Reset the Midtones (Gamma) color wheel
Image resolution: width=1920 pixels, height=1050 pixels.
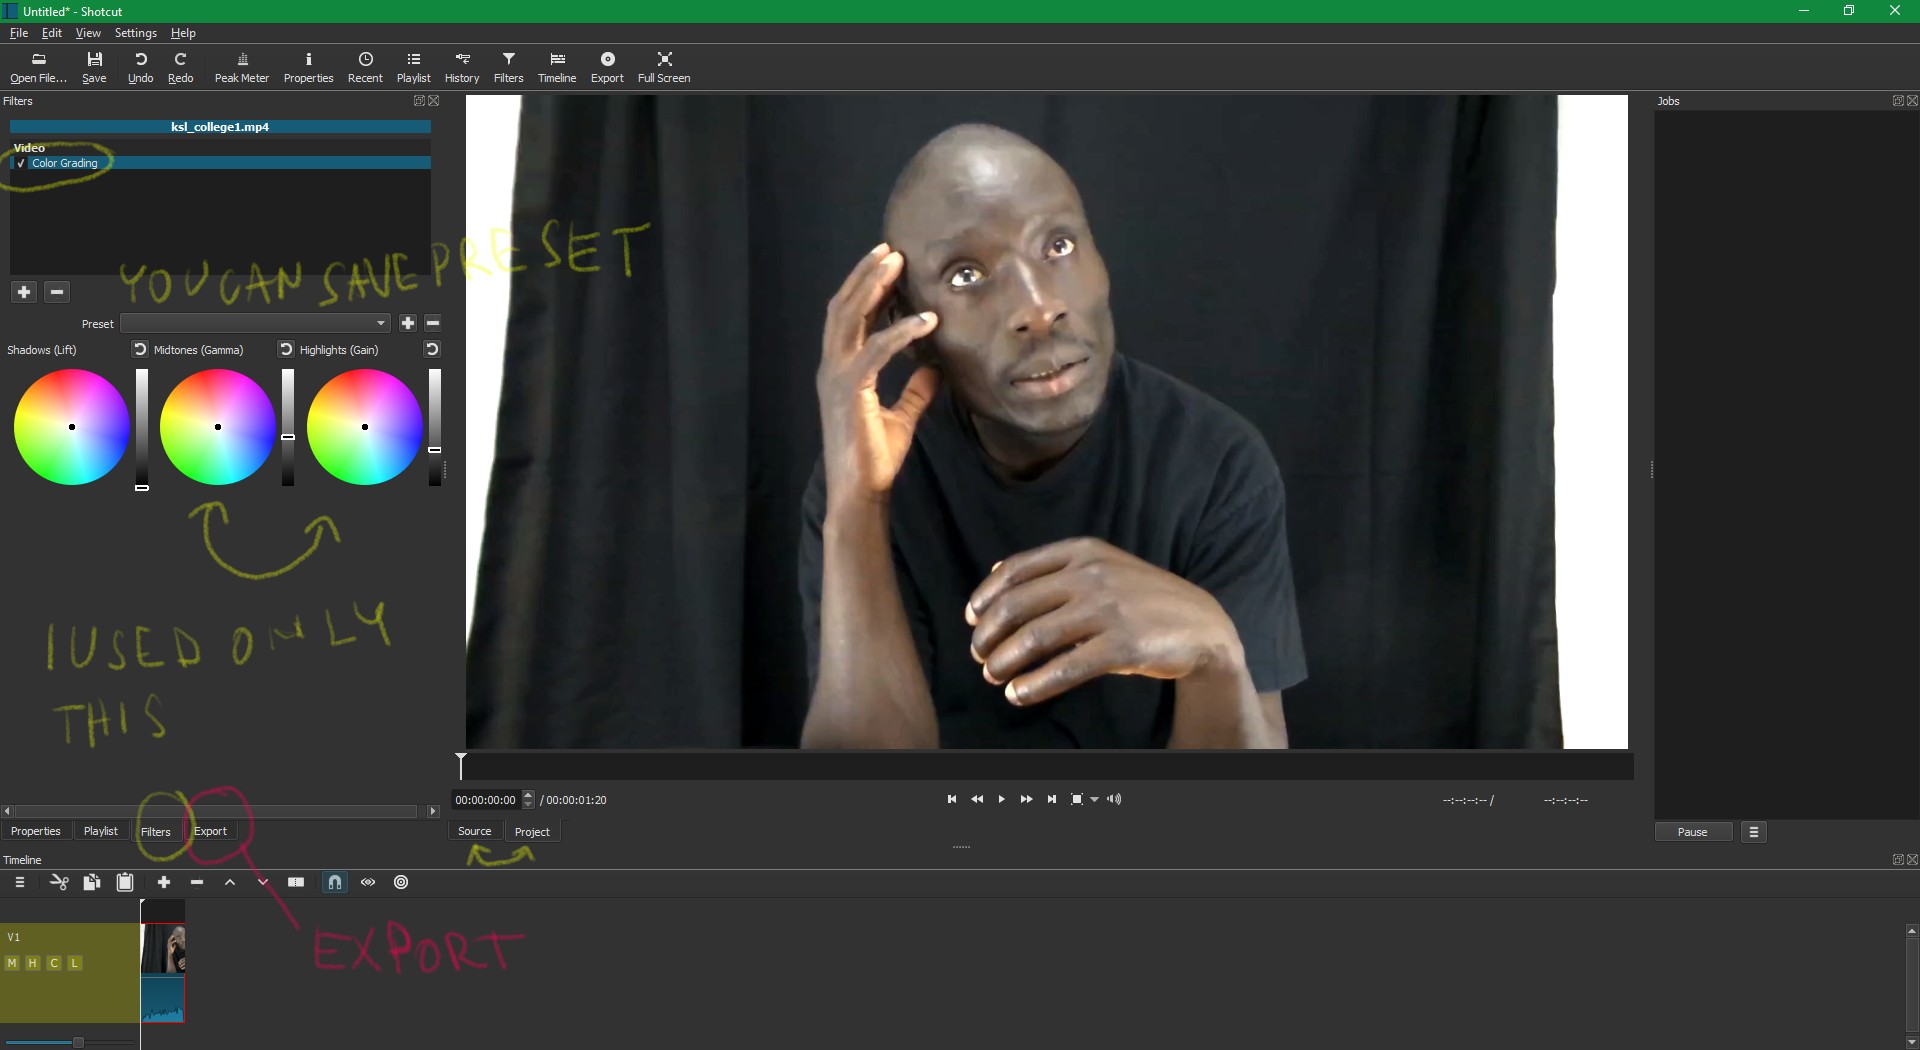[x=286, y=349]
